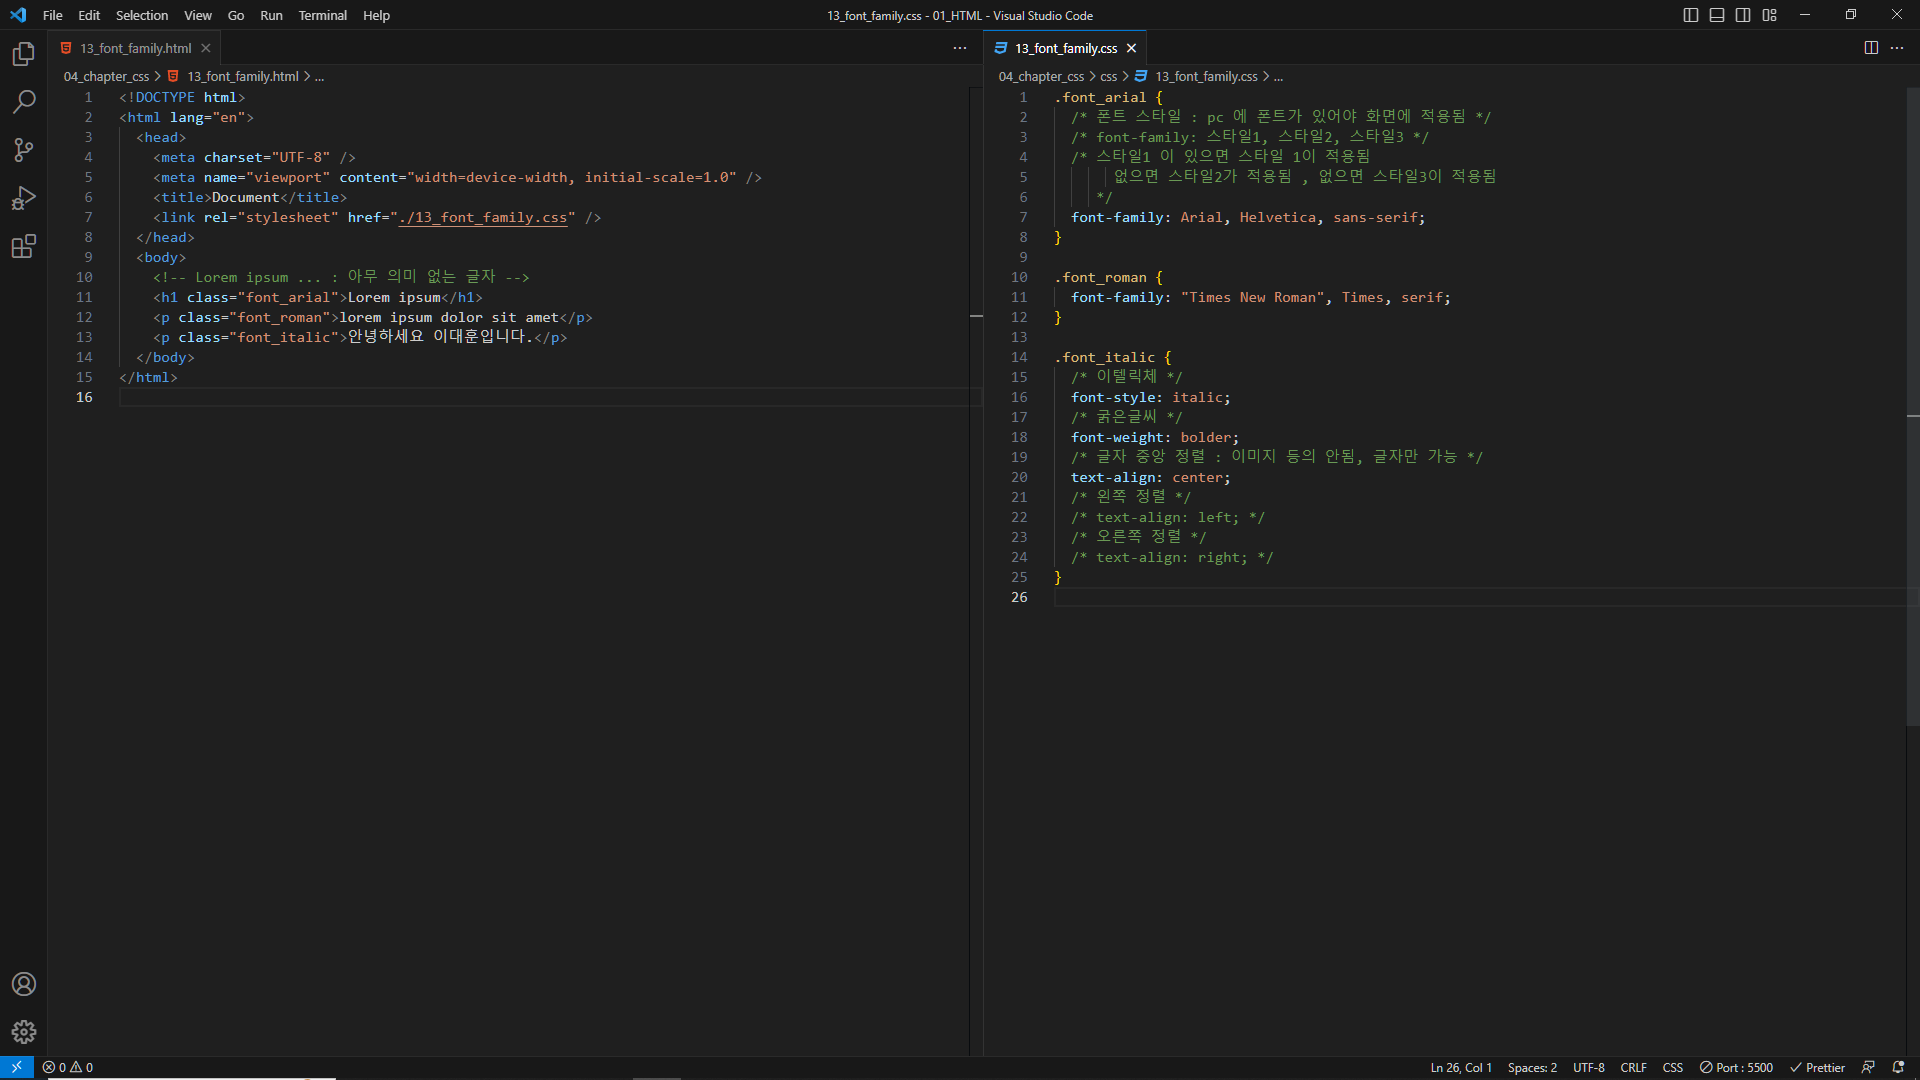Screen dimensions: 1920x1080
Task: Open the Accounts icon in activity bar
Action: (x=24, y=984)
